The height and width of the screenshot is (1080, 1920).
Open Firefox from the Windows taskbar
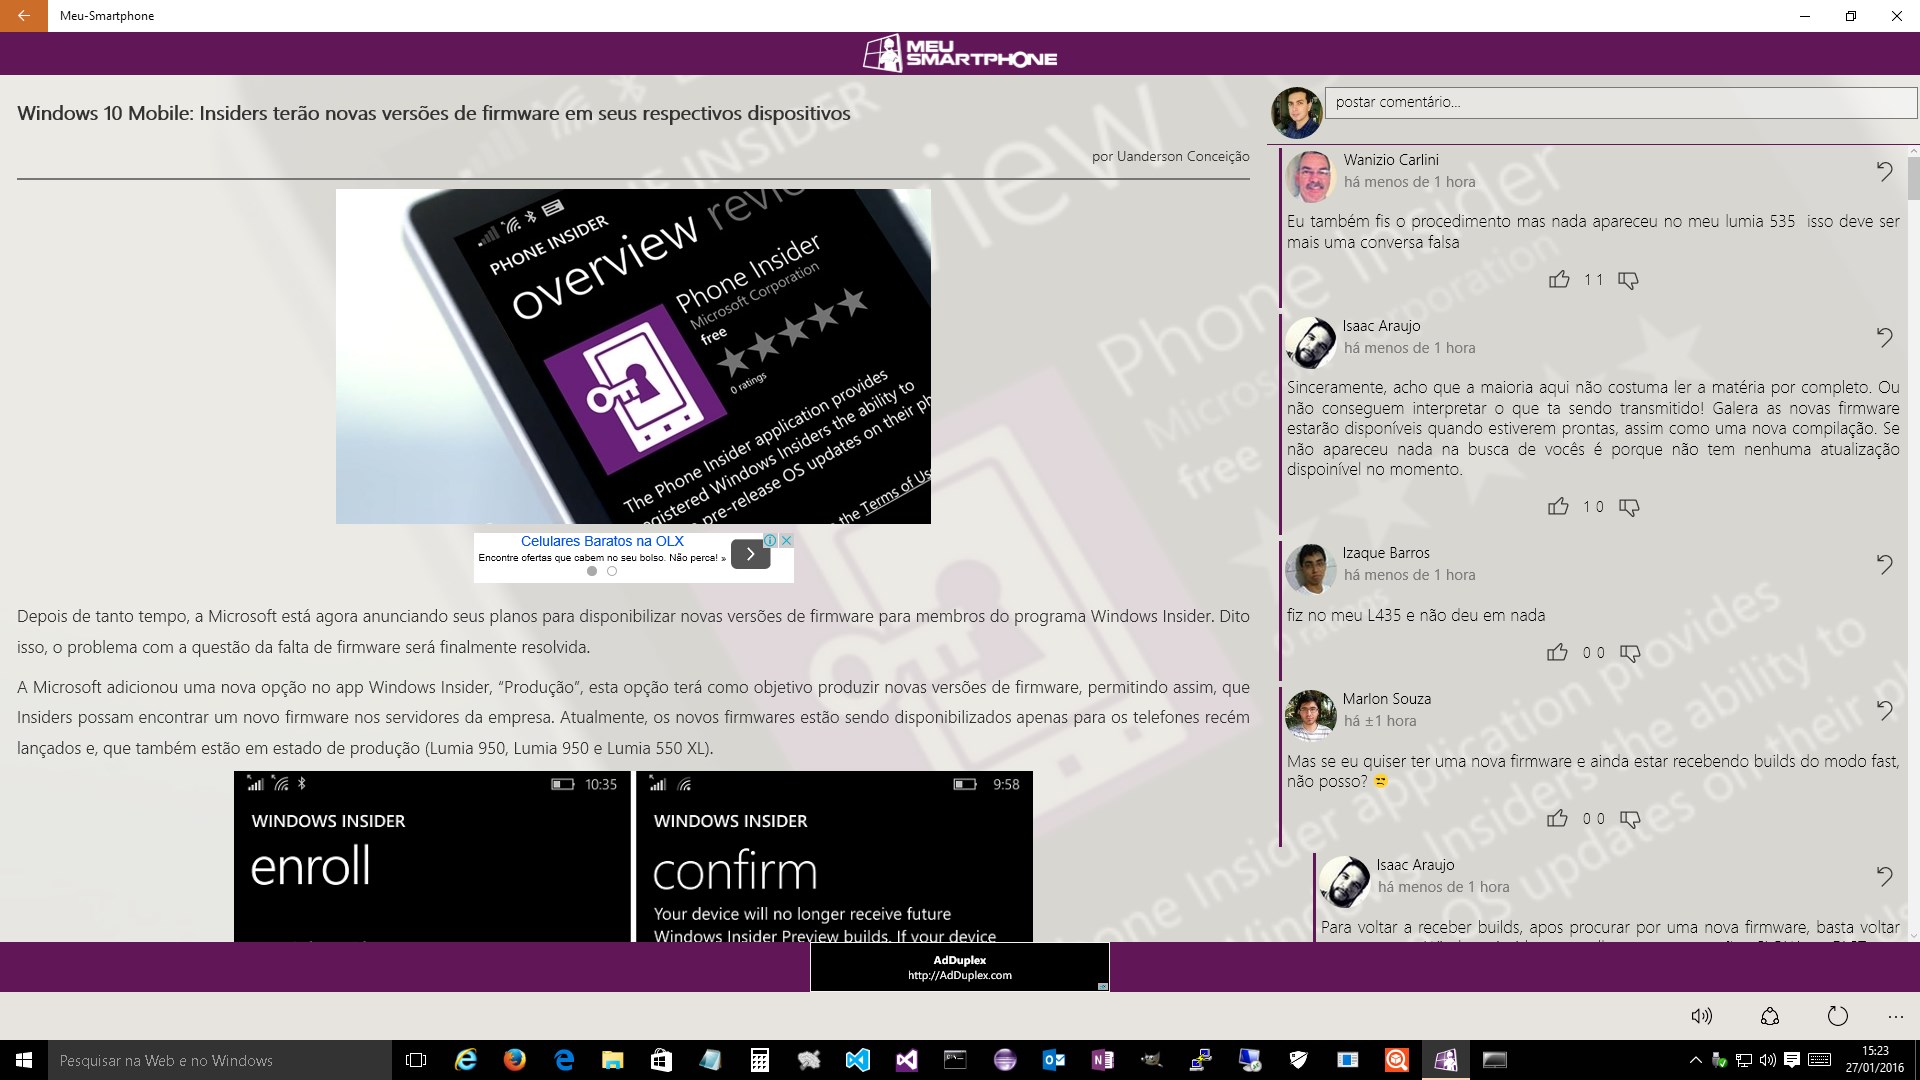point(515,1060)
